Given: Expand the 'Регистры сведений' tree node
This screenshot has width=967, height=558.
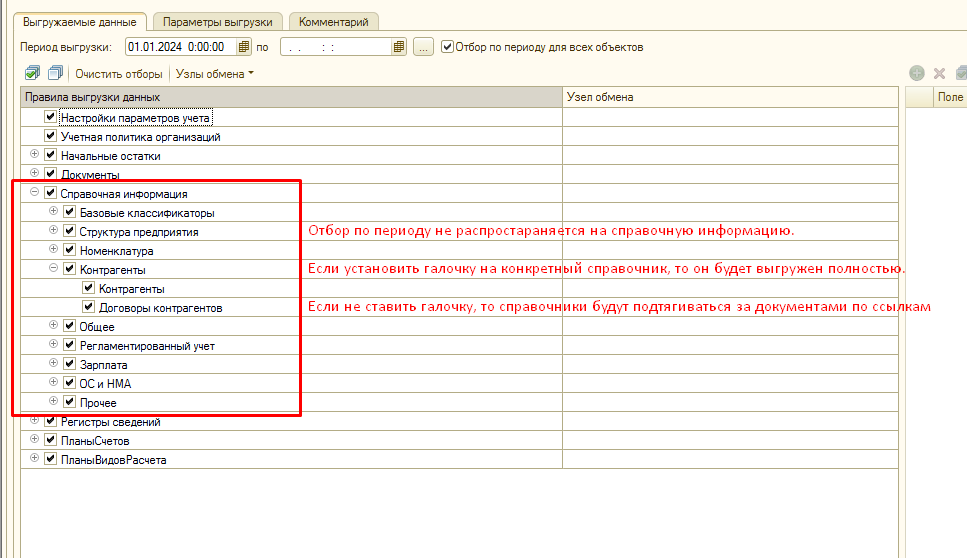Looking at the screenshot, I should [x=35, y=421].
